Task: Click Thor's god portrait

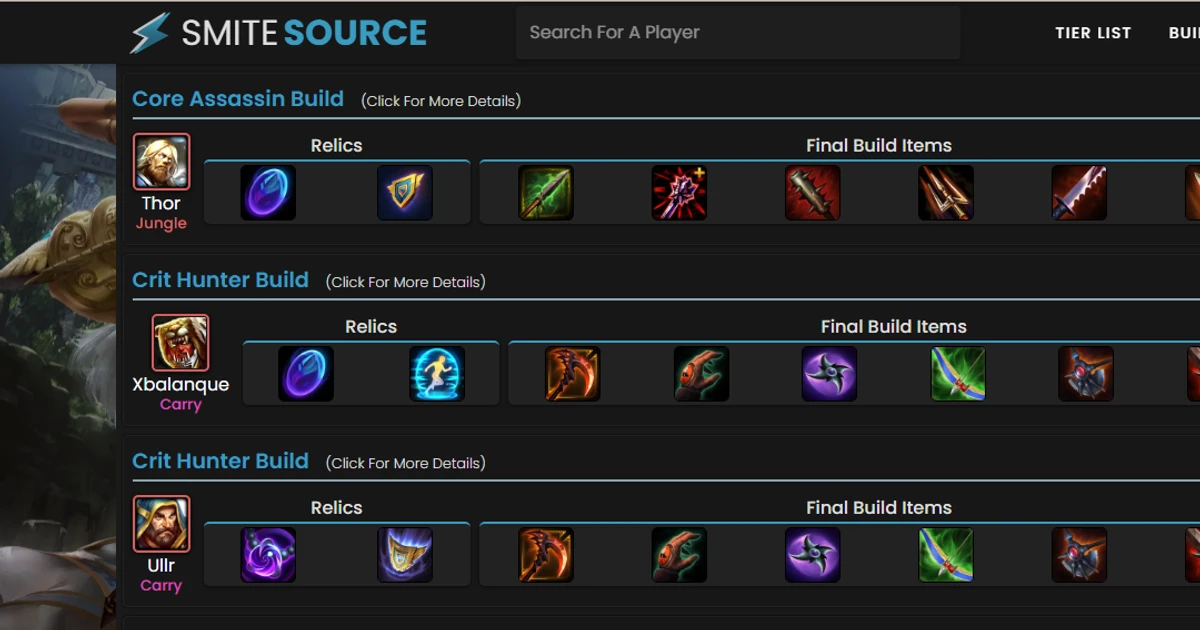Action: (162, 162)
